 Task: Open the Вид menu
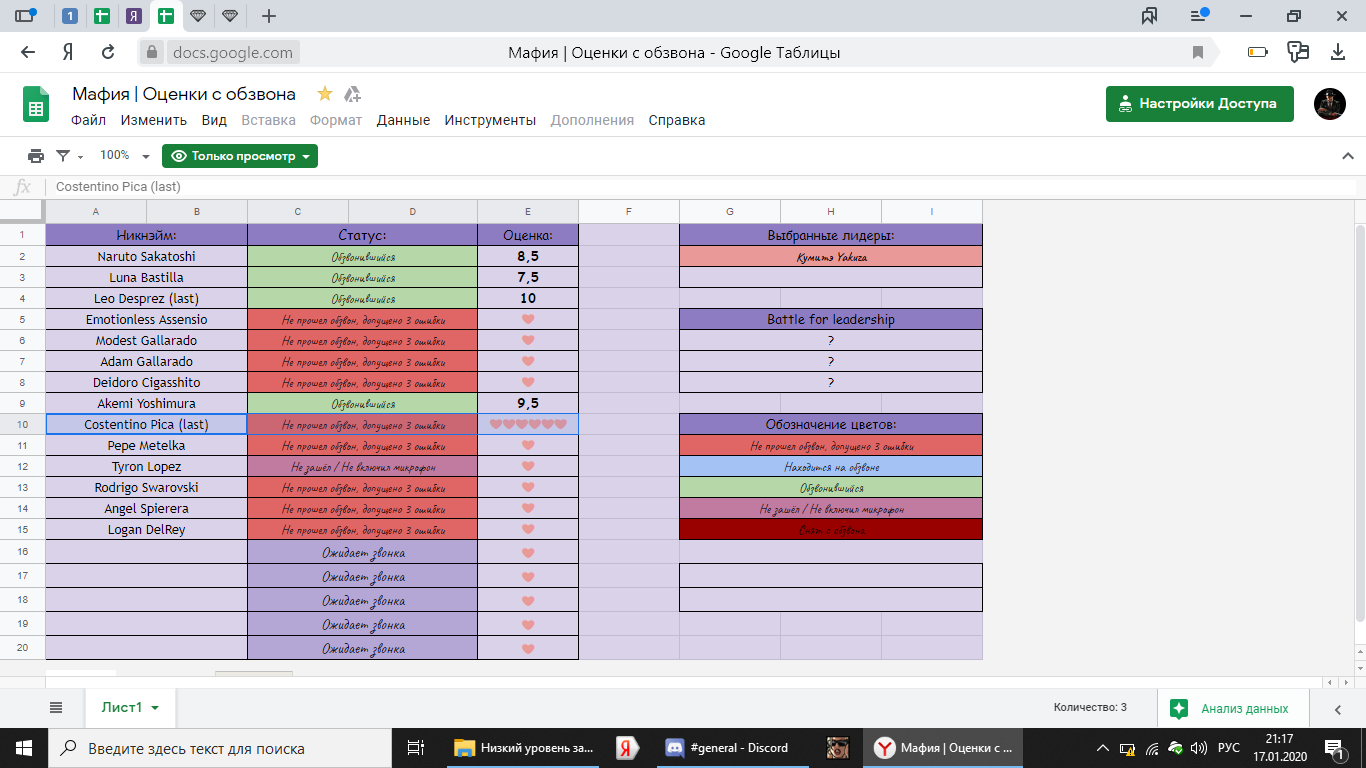click(214, 120)
